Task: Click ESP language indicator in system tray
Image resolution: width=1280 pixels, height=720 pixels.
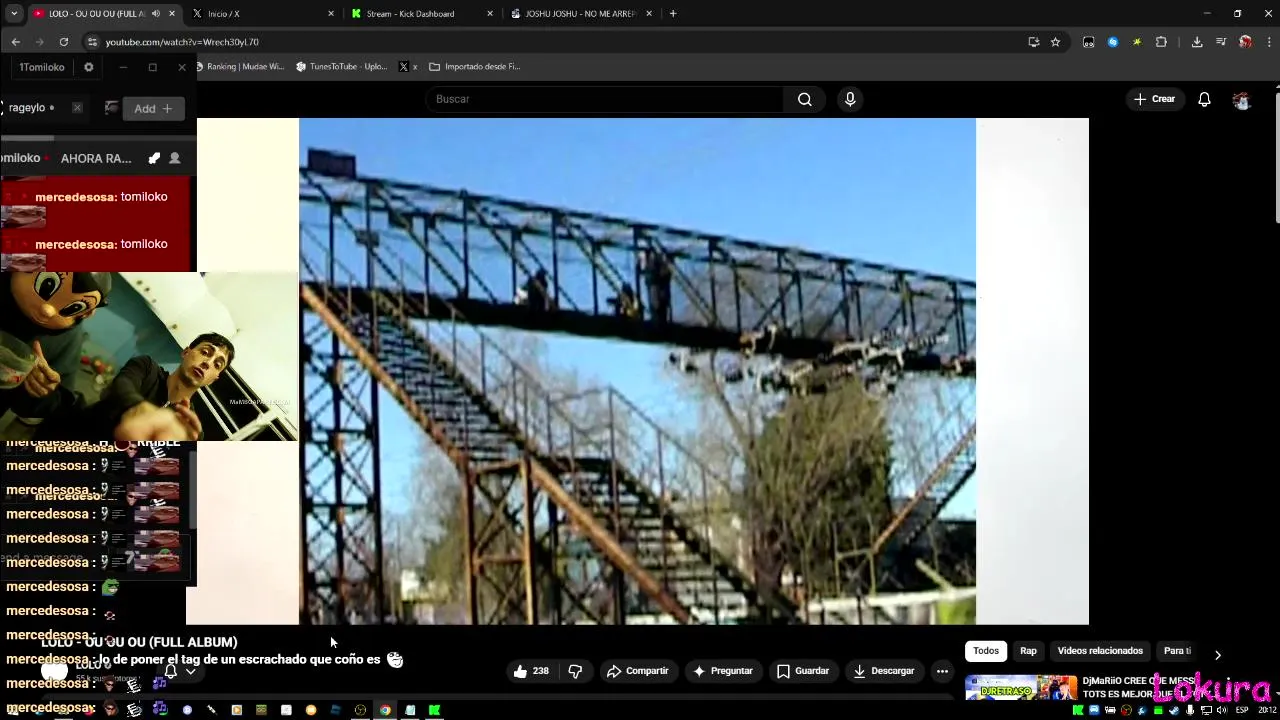Action: (x=1242, y=710)
